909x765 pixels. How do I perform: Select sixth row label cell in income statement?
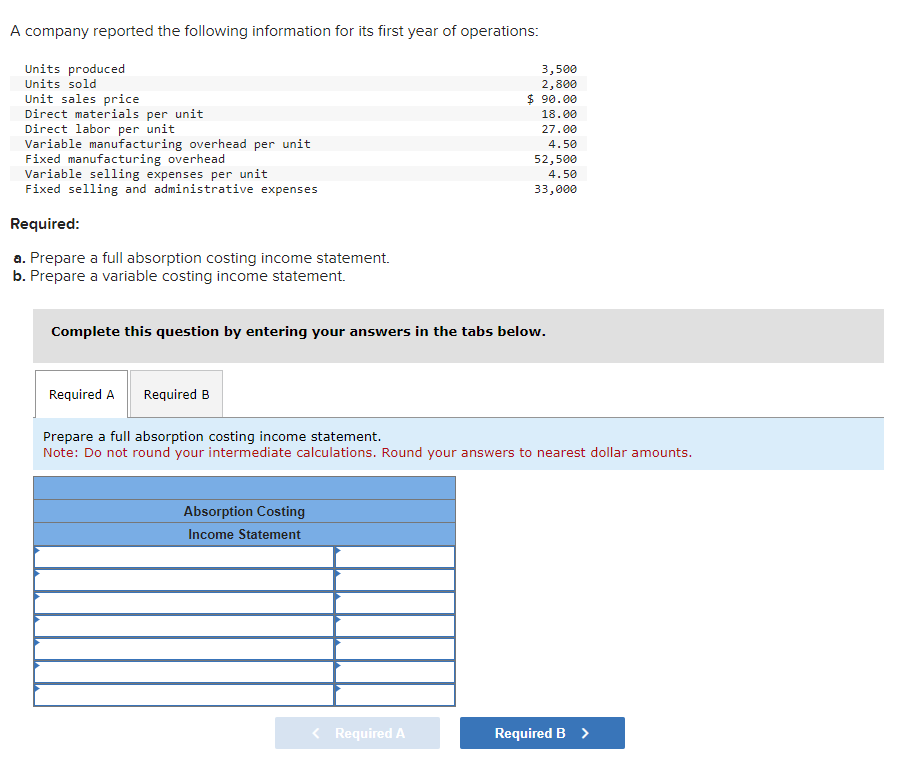(x=184, y=672)
